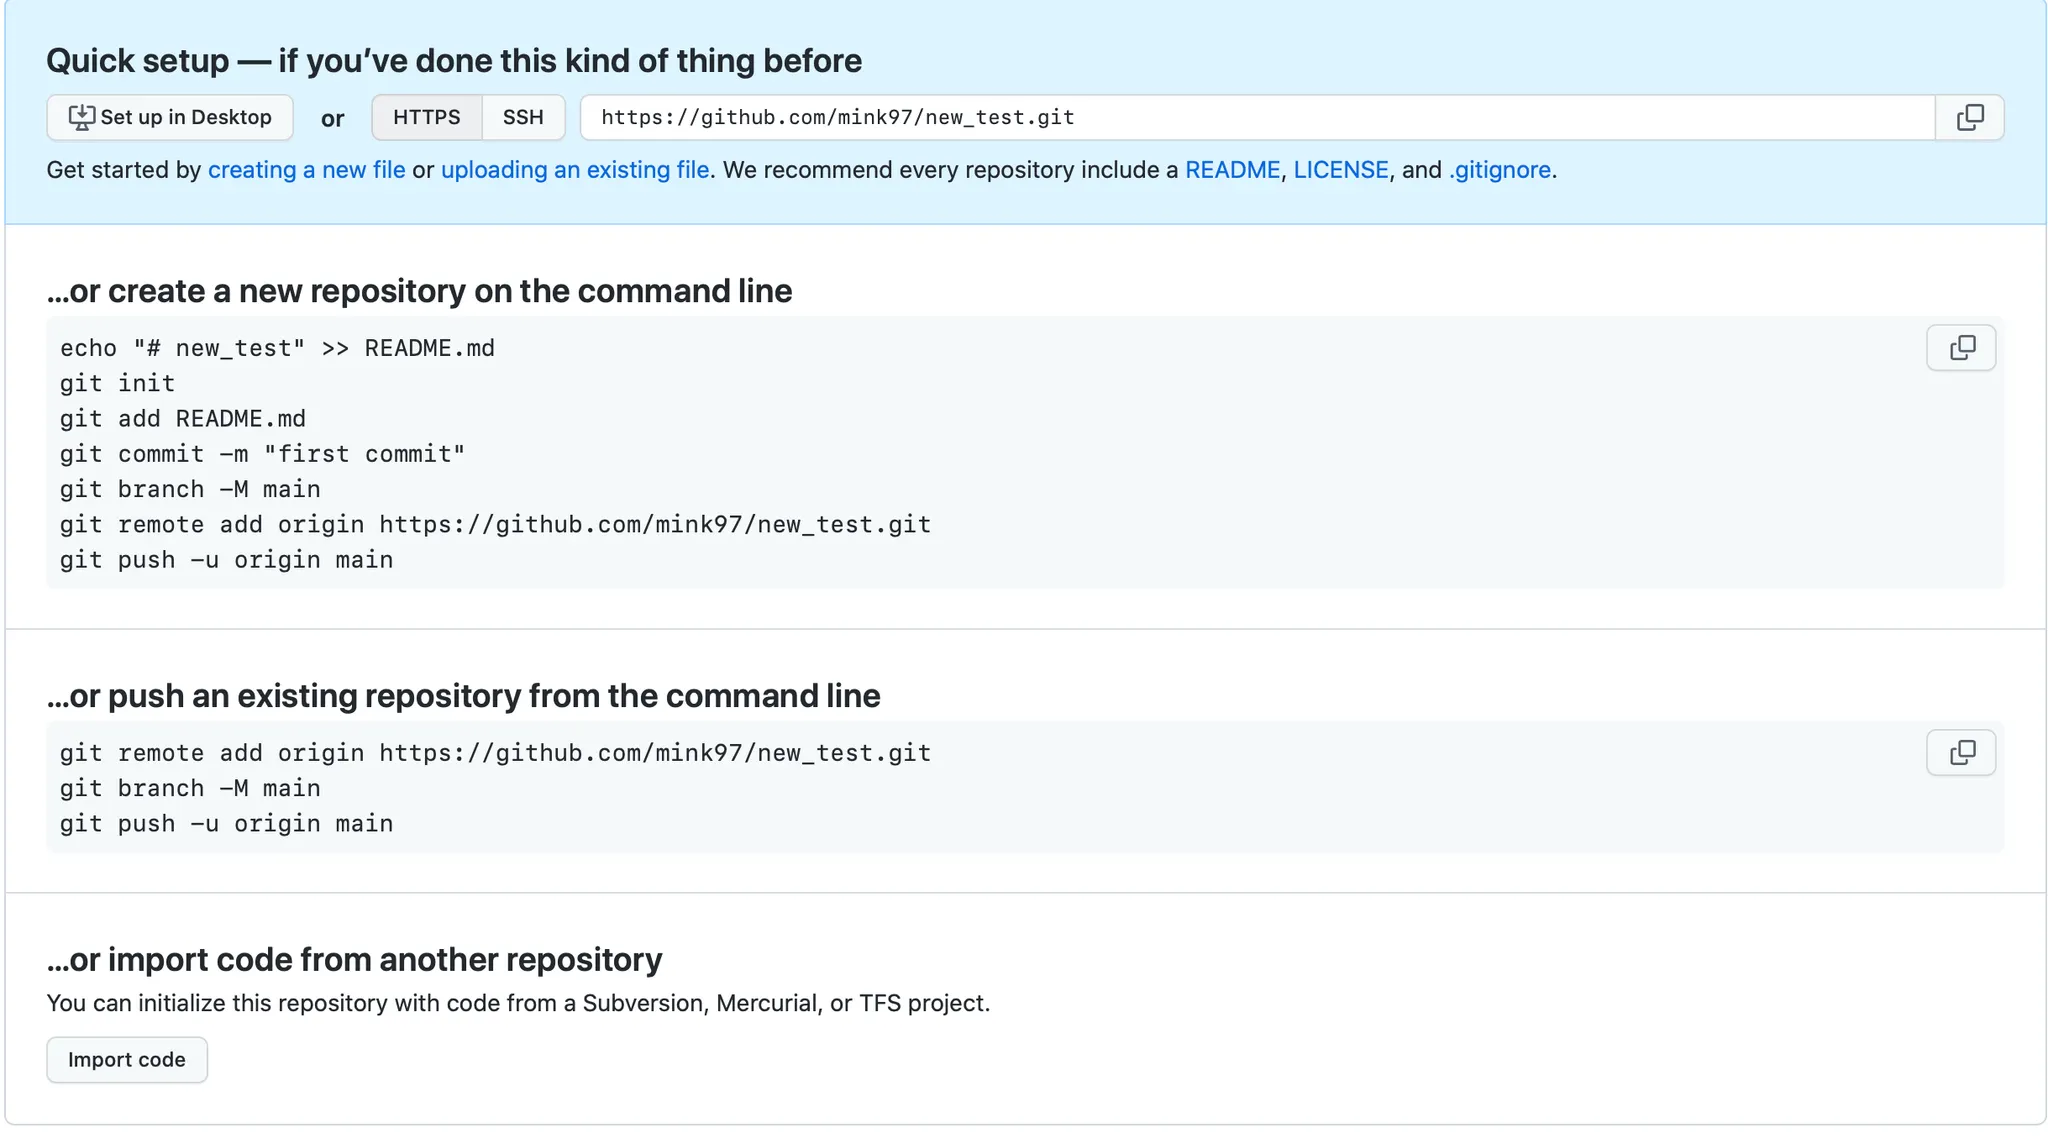This screenshot has width=2048, height=1137.
Task: Click the "push an existing repository" heading
Action: coord(463,696)
